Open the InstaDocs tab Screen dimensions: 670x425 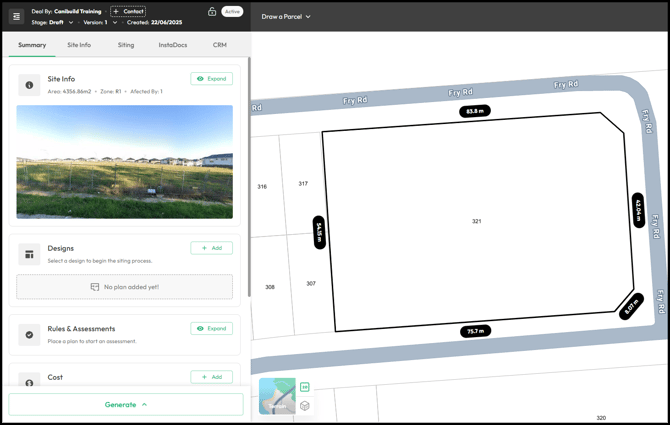[x=172, y=45]
